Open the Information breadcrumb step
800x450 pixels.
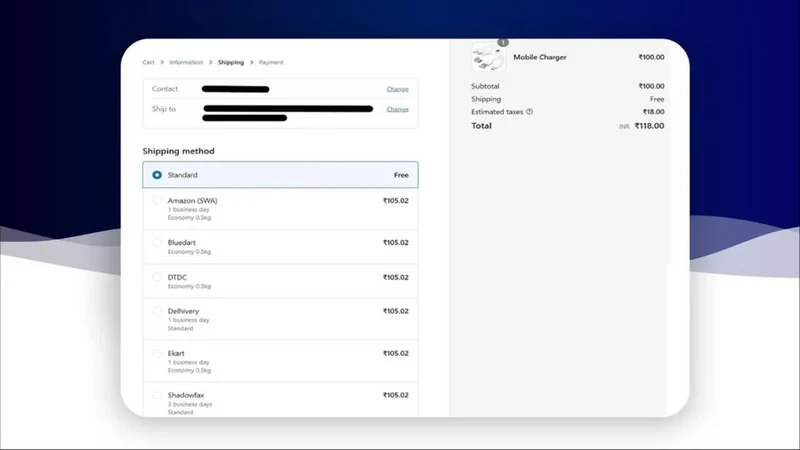pyautogui.click(x=186, y=62)
